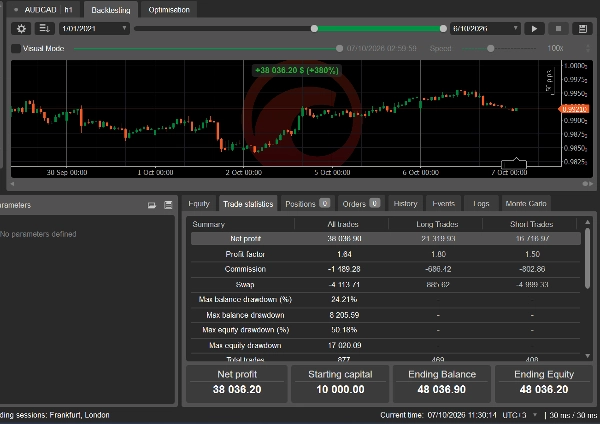
Task: Click the parameters save icon
Action: tap(168, 205)
